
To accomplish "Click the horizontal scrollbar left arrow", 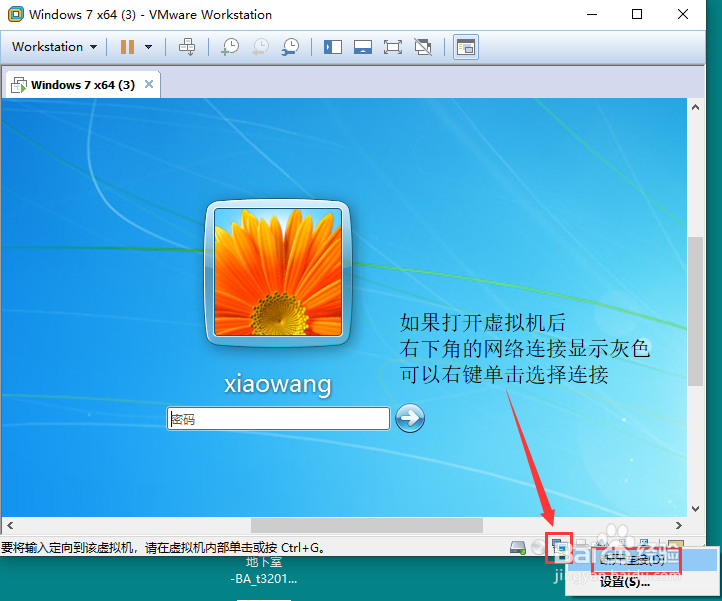I will pyautogui.click(x=10, y=525).
